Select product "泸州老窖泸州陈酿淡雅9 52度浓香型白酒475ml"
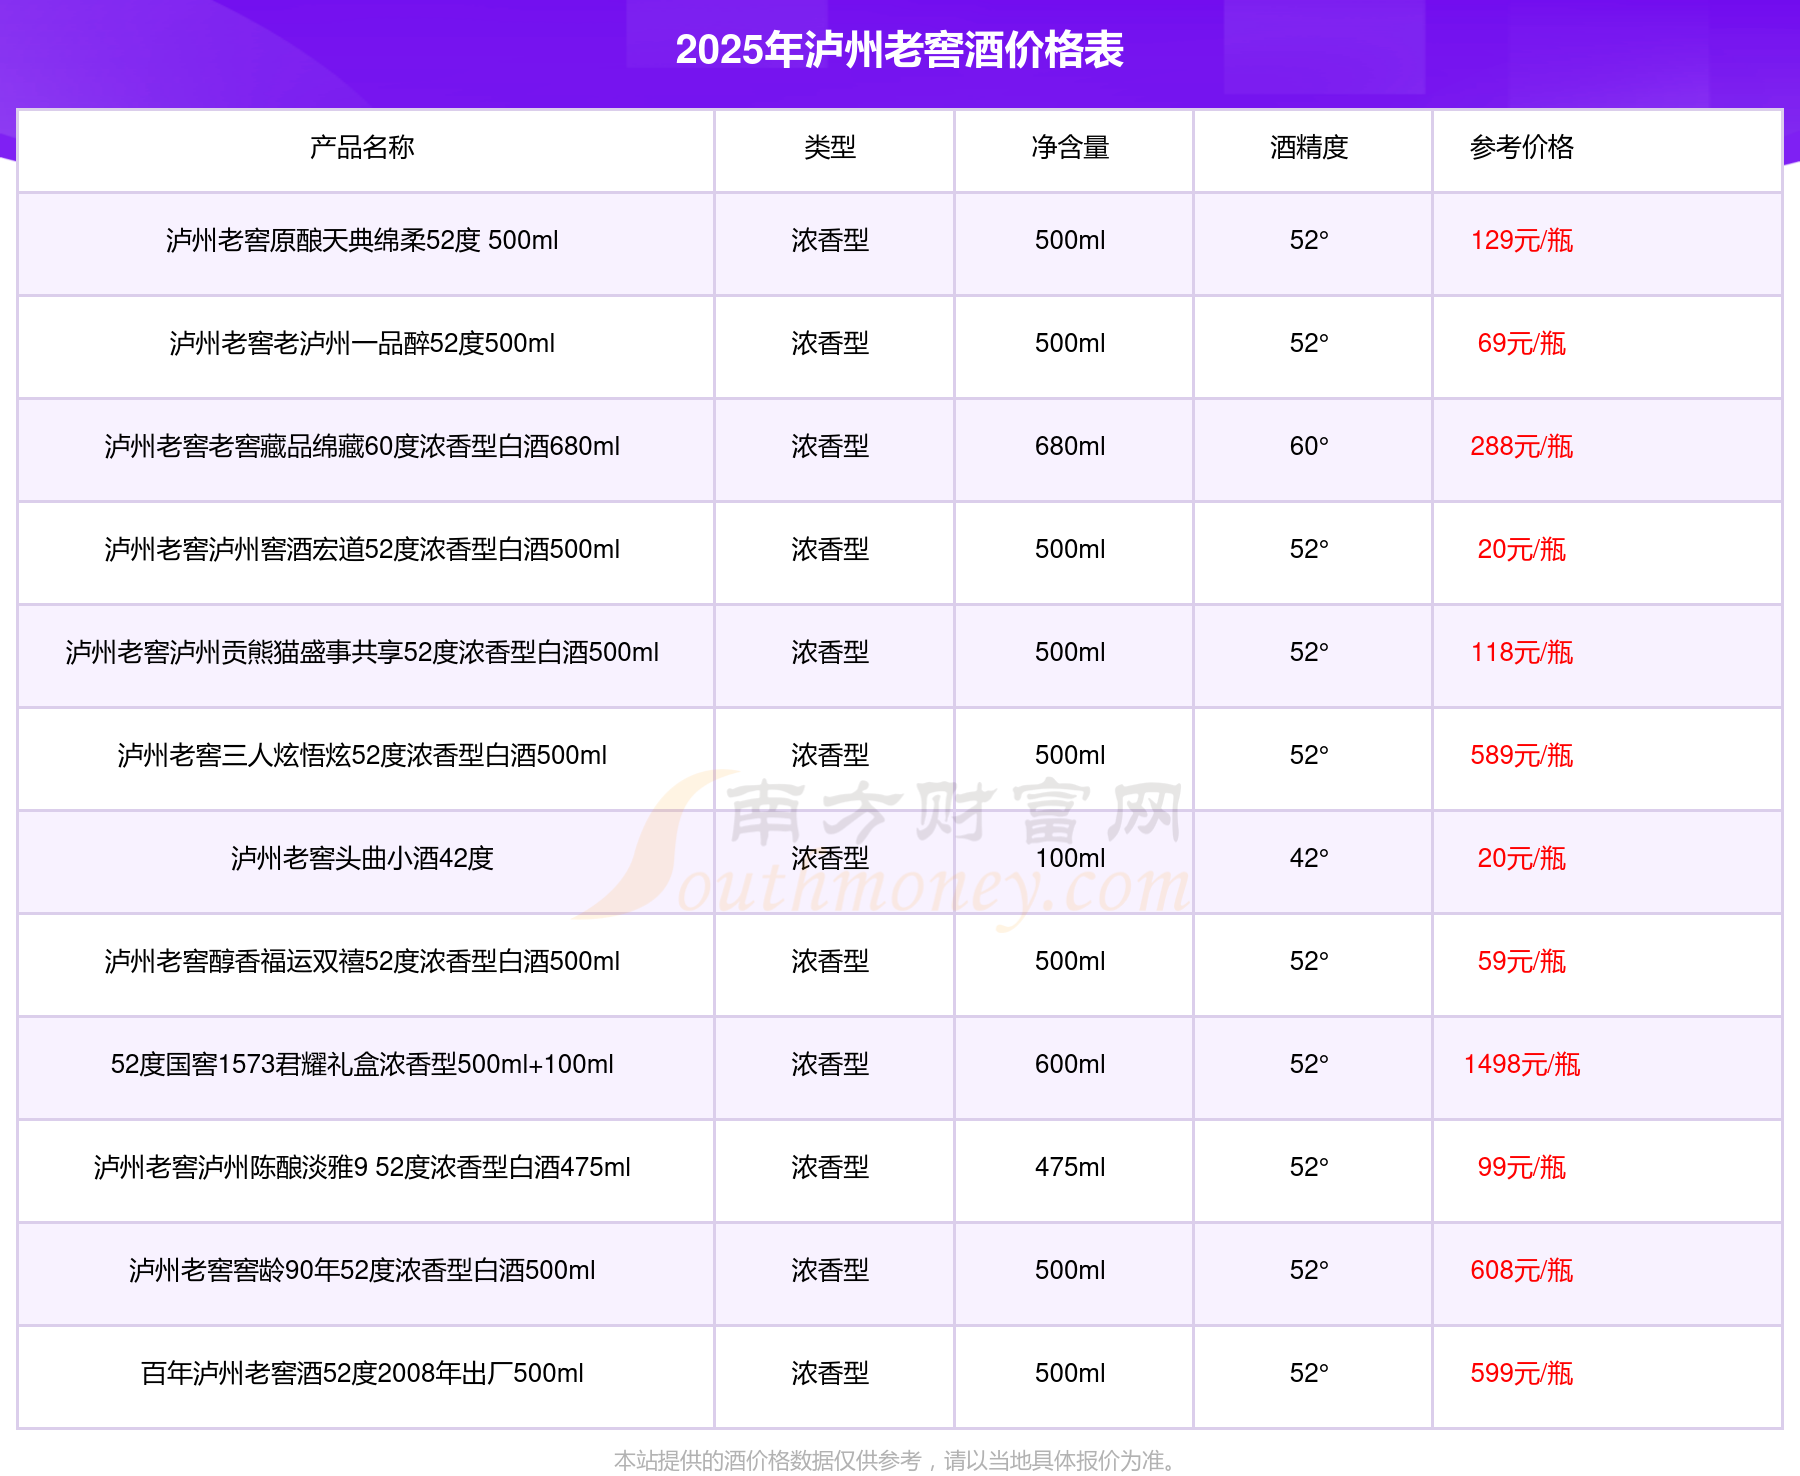 (x=362, y=1167)
